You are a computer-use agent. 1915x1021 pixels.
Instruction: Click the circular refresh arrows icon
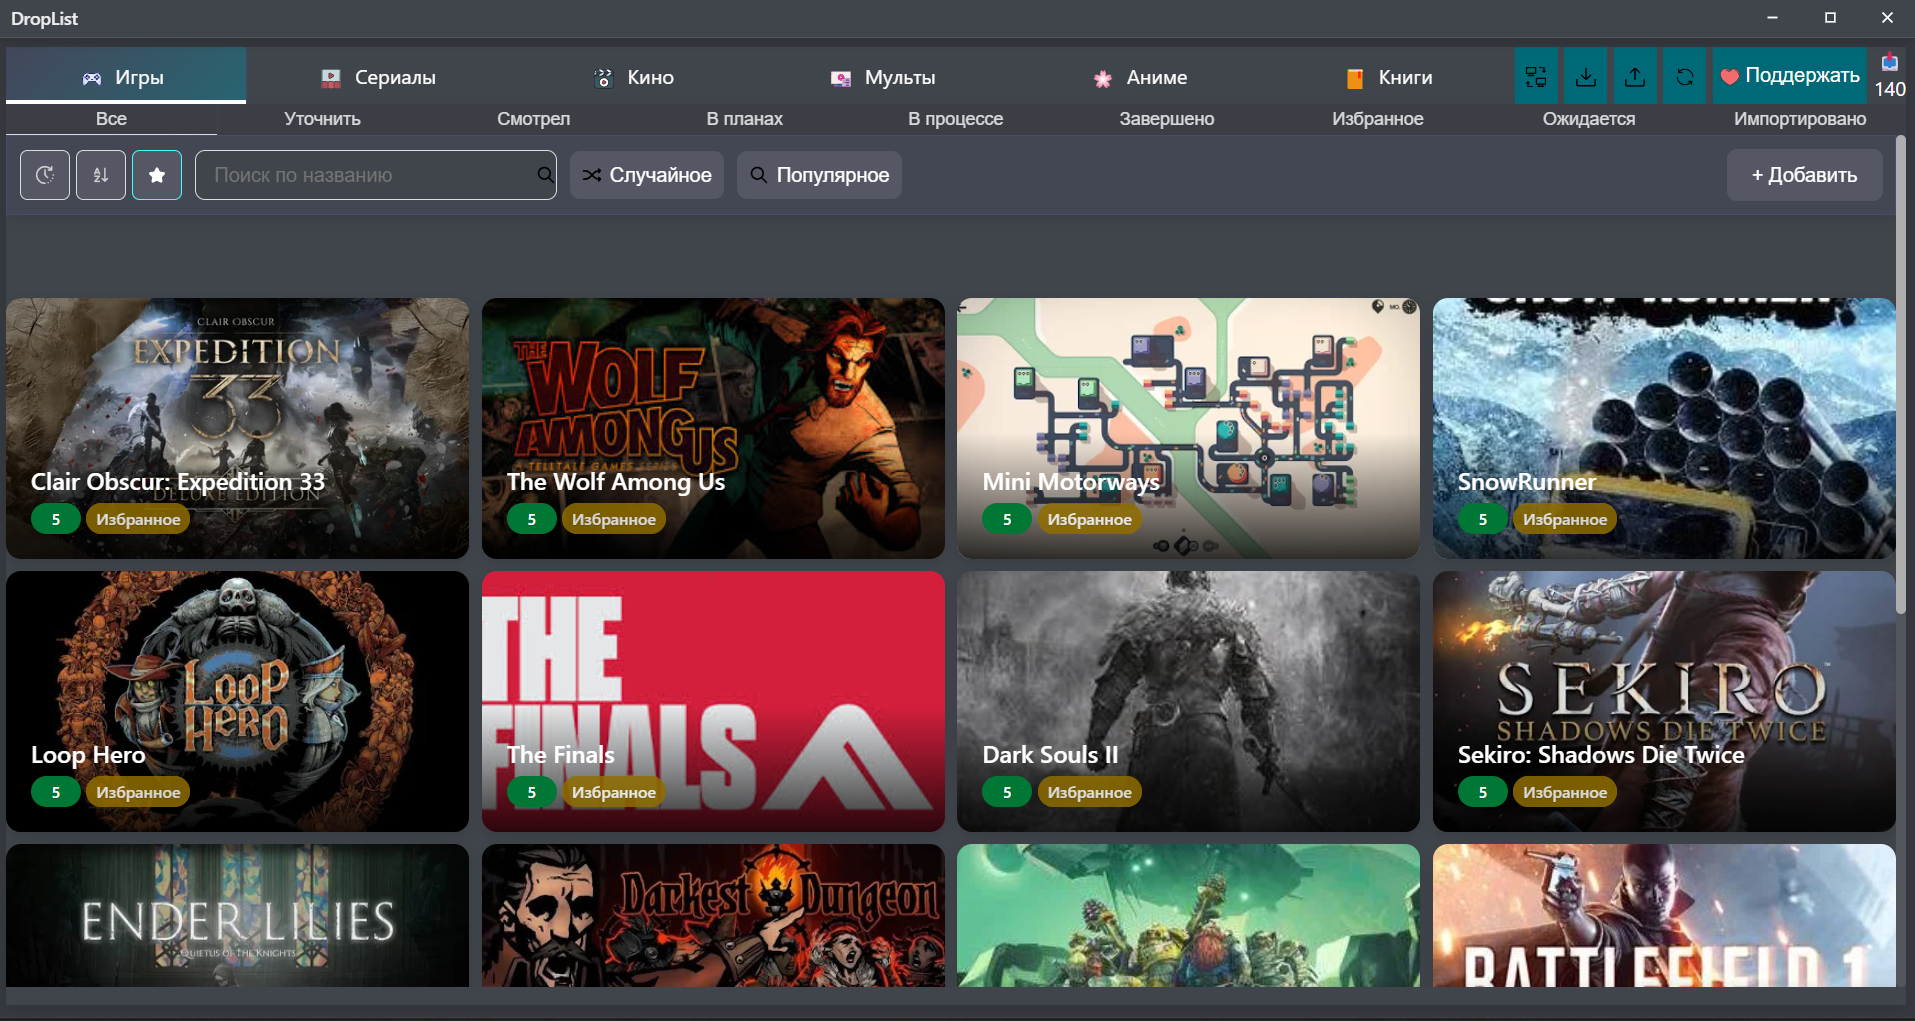tap(1685, 76)
